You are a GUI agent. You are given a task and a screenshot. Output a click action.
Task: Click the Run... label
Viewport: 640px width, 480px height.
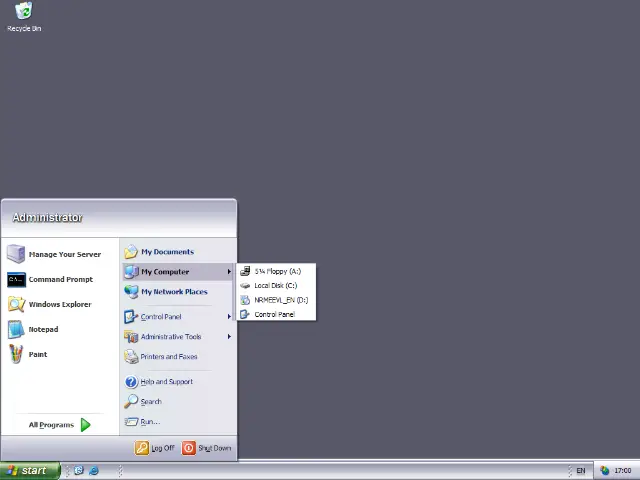(x=150, y=422)
